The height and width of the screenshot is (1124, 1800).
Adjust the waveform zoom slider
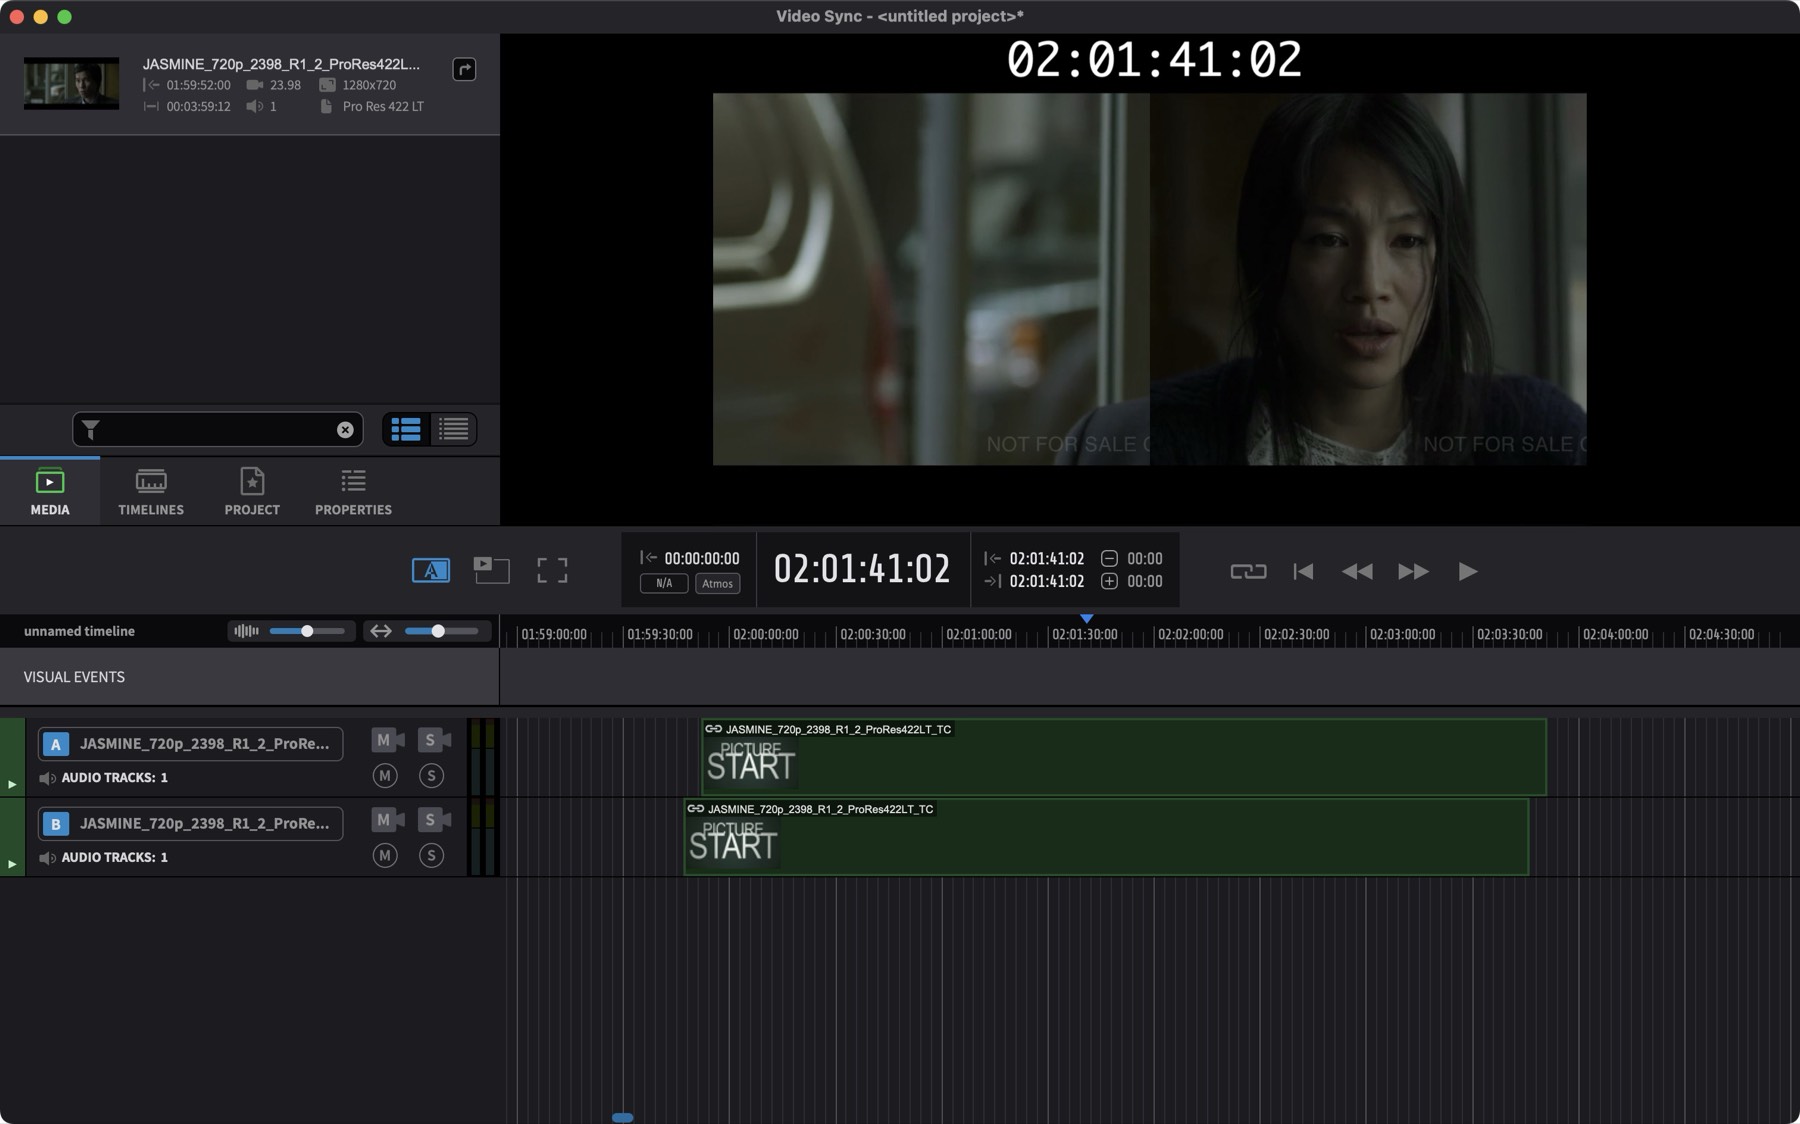pyautogui.click(x=307, y=631)
